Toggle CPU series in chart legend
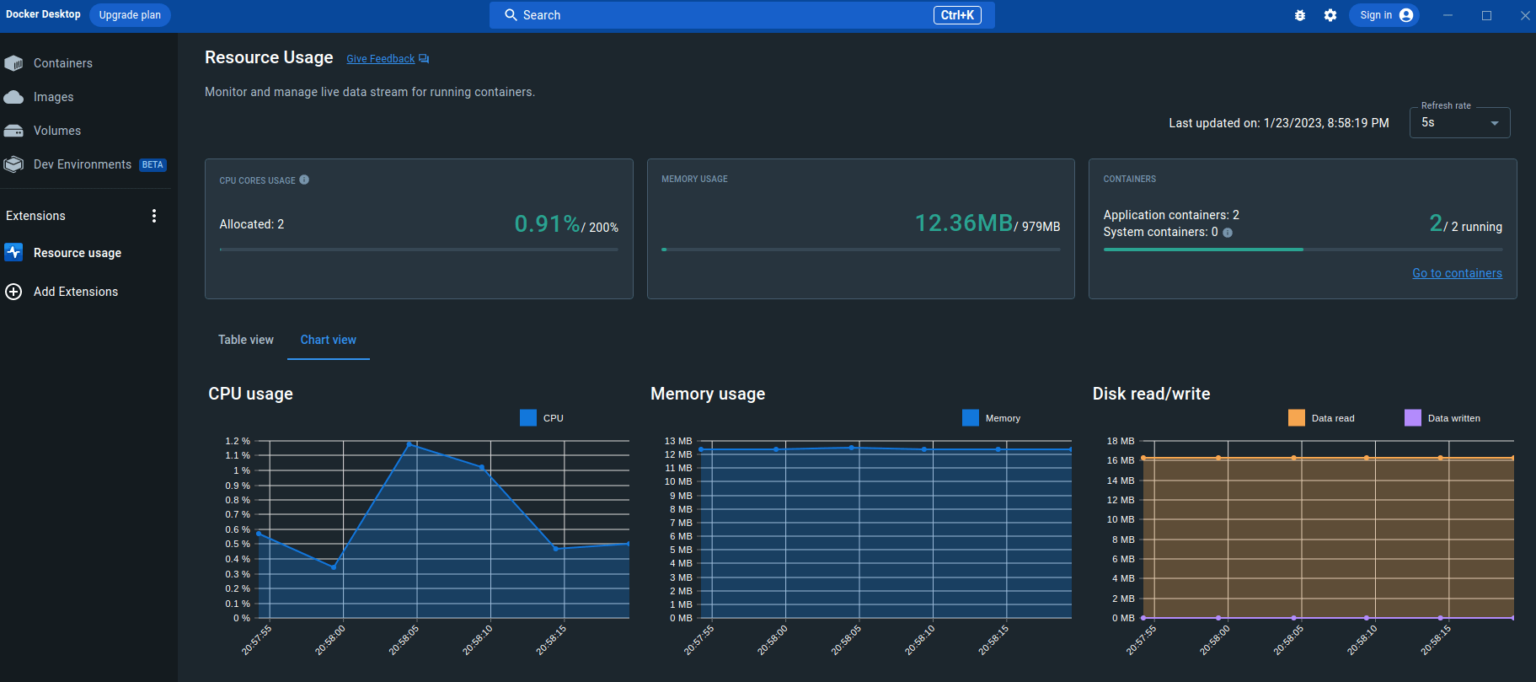The image size is (1536, 682). (528, 418)
